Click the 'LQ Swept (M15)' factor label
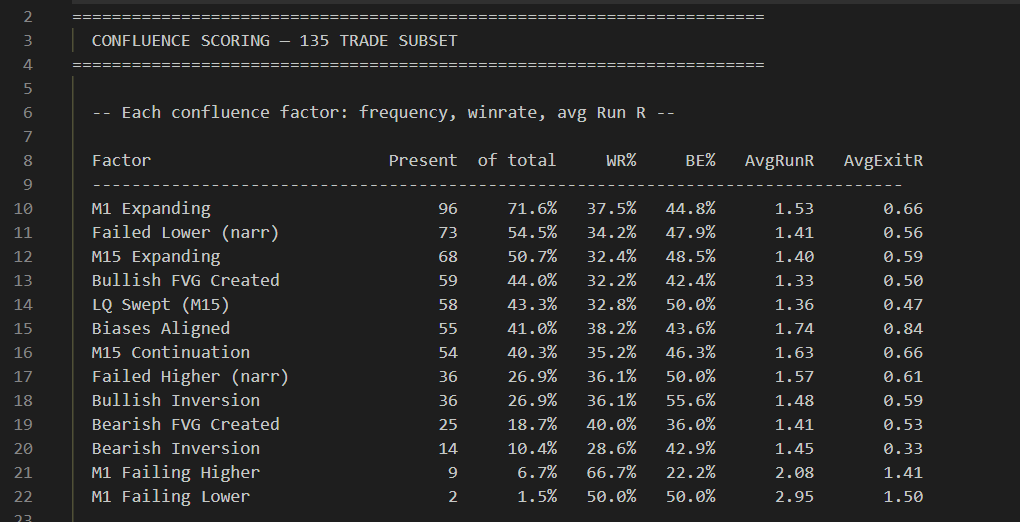Viewport: 1020px width, 522px height. pyautogui.click(x=161, y=305)
